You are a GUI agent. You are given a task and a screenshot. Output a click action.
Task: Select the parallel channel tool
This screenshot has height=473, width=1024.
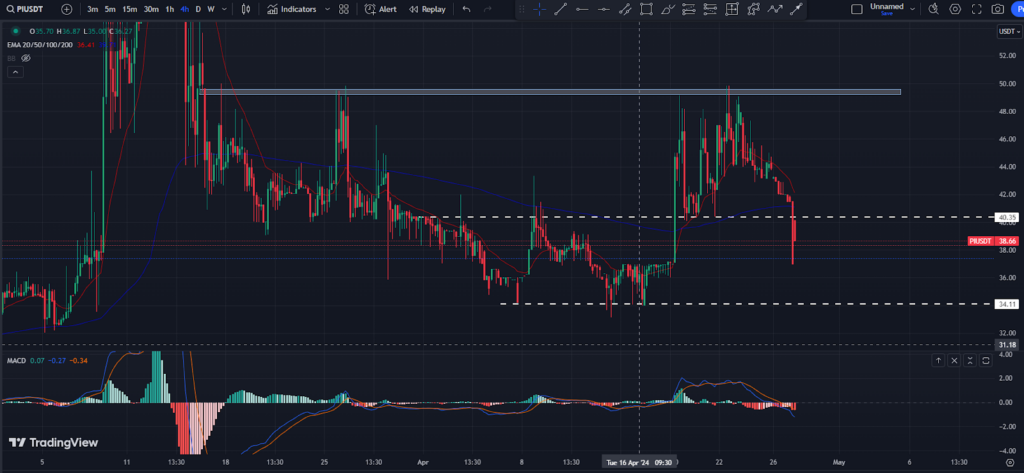pos(624,9)
